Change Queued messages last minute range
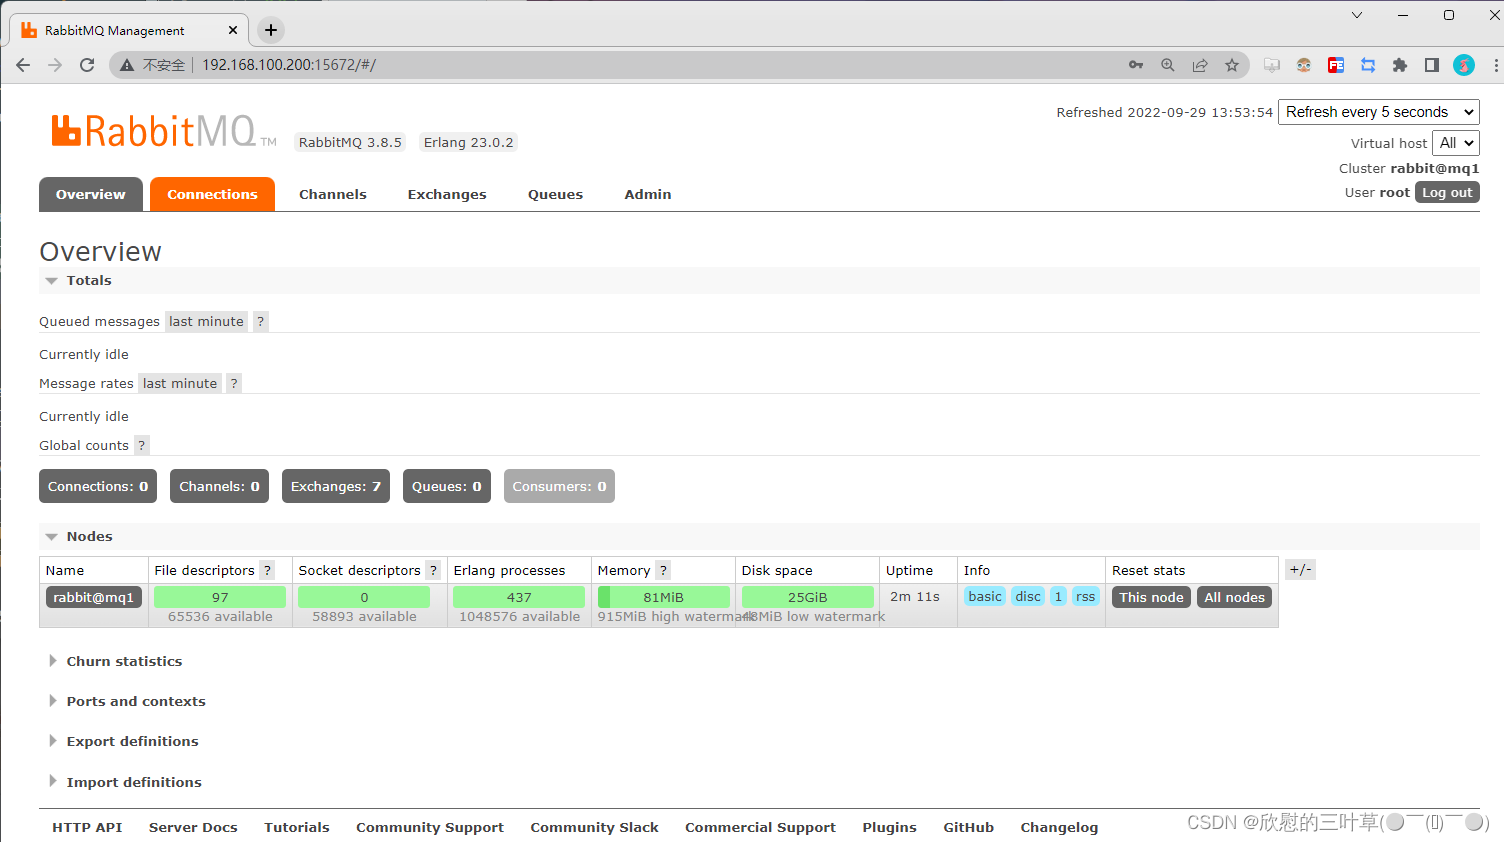The height and width of the screenshot is (842, 1504). 206,321
